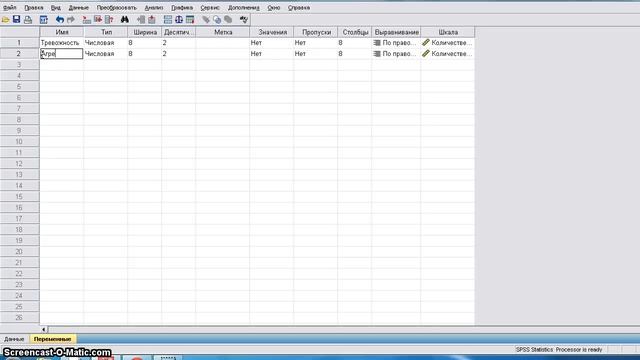Click the SPSS Statistics Processor is ready status

559,350
